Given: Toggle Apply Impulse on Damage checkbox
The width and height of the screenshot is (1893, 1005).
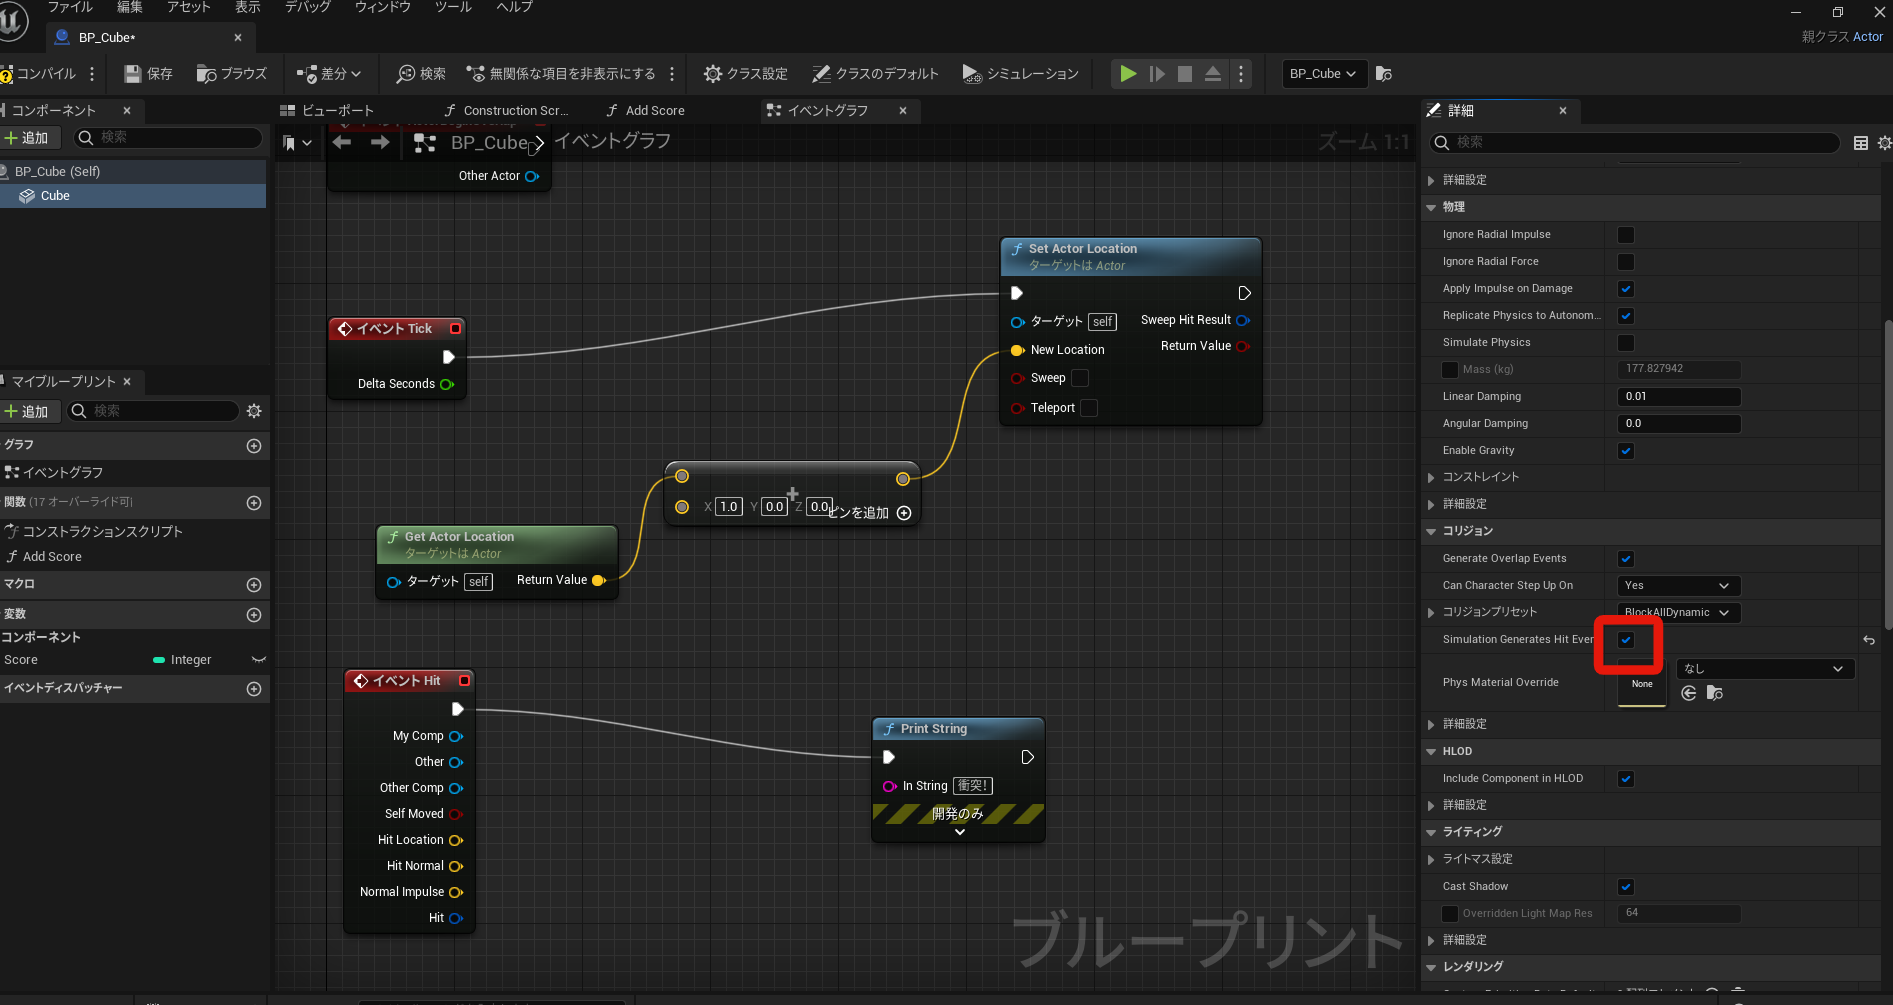Looking at the screenshot, I should (x=1626, y=289).
